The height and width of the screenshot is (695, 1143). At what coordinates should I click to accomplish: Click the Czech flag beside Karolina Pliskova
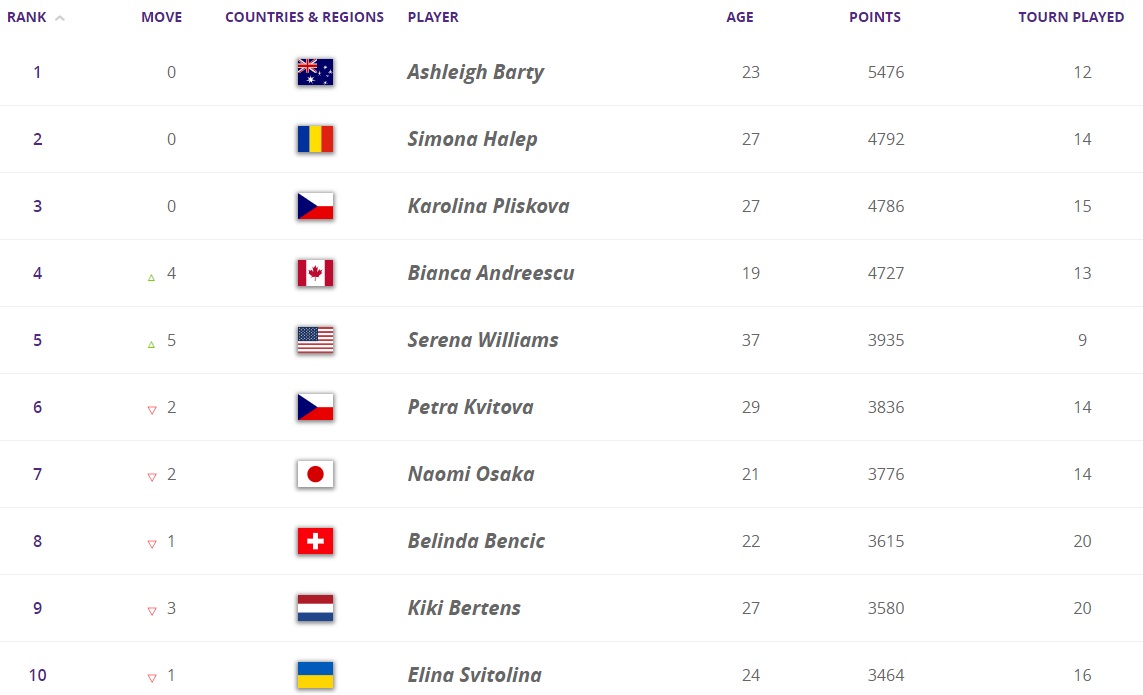click(x=315, y=206)
